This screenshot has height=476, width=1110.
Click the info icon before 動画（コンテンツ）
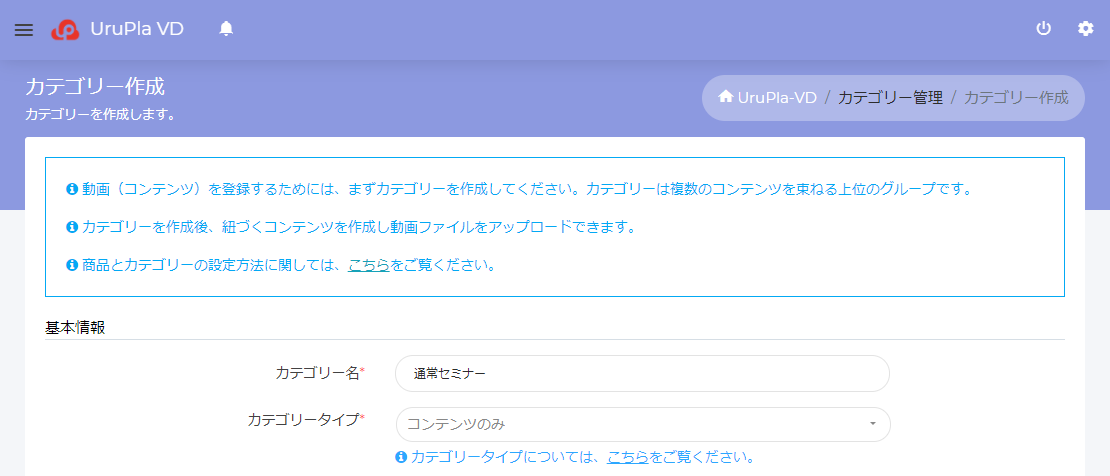pyautogui.click(x=71, y=189)
